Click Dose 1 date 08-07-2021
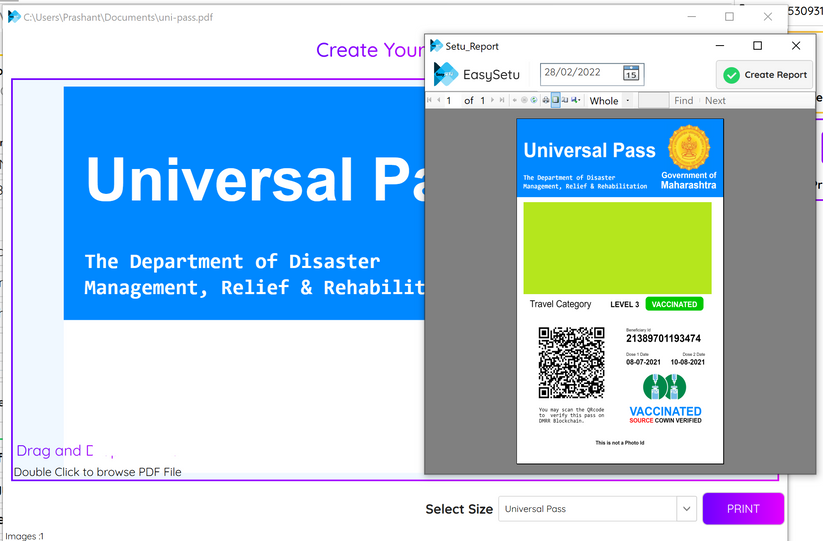823x541 pixels. (x=643, y=362)
